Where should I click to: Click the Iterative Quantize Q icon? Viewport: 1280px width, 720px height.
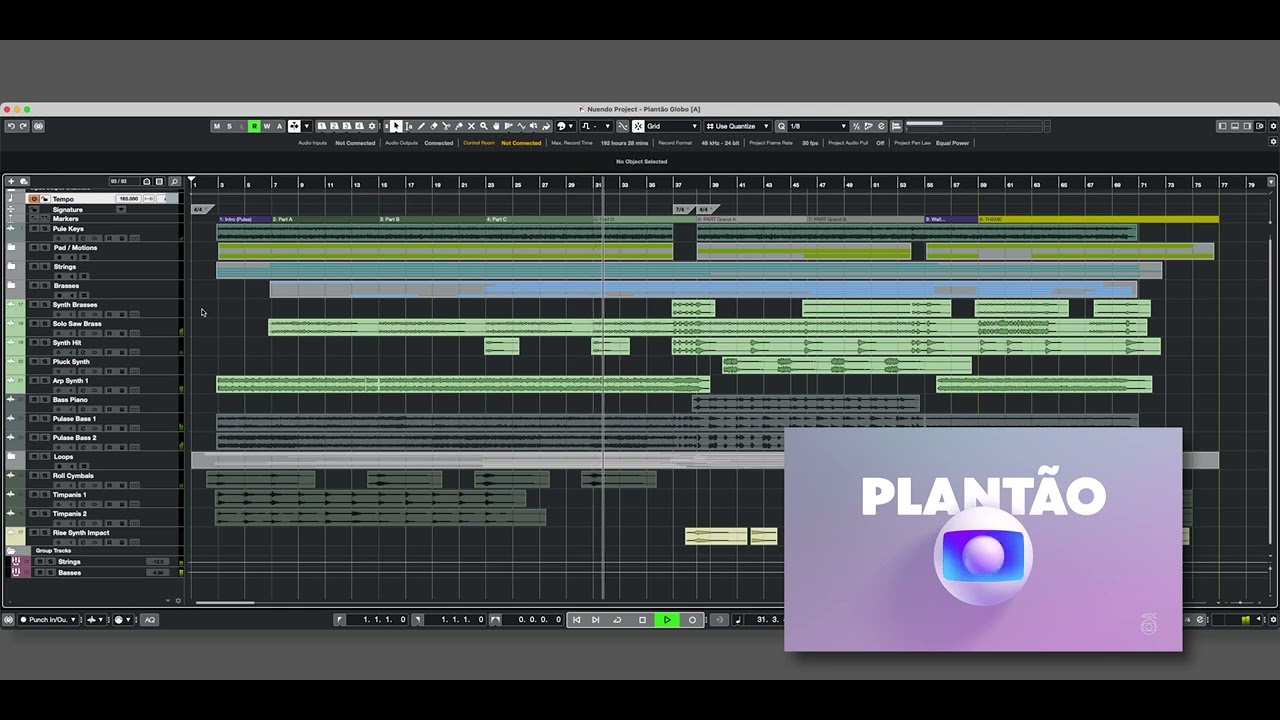tap(781, 126)
